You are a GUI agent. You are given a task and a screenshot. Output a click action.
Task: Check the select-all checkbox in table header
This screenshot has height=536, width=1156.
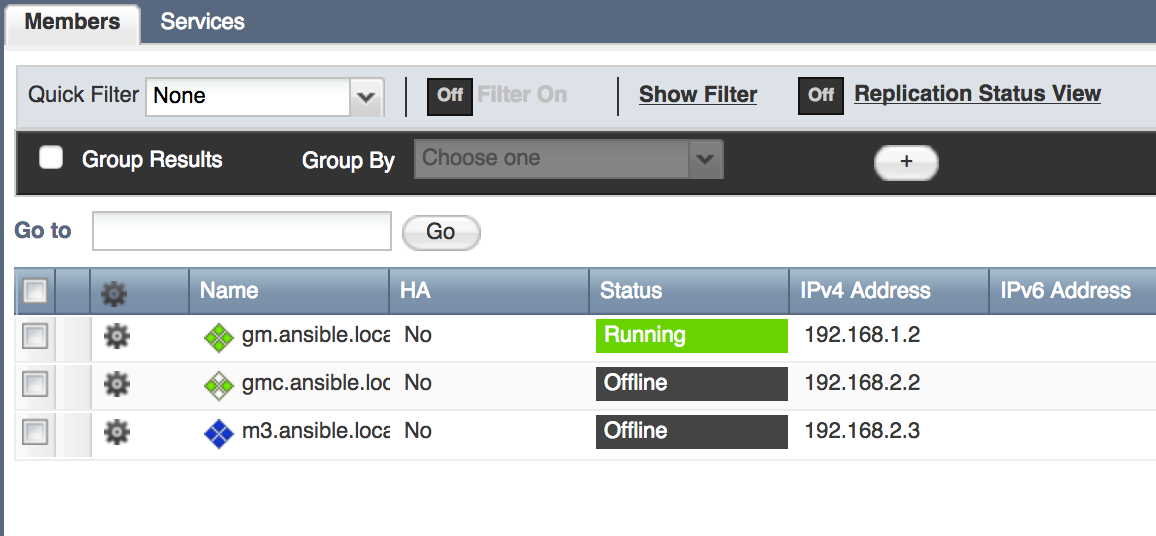[35, 291]
